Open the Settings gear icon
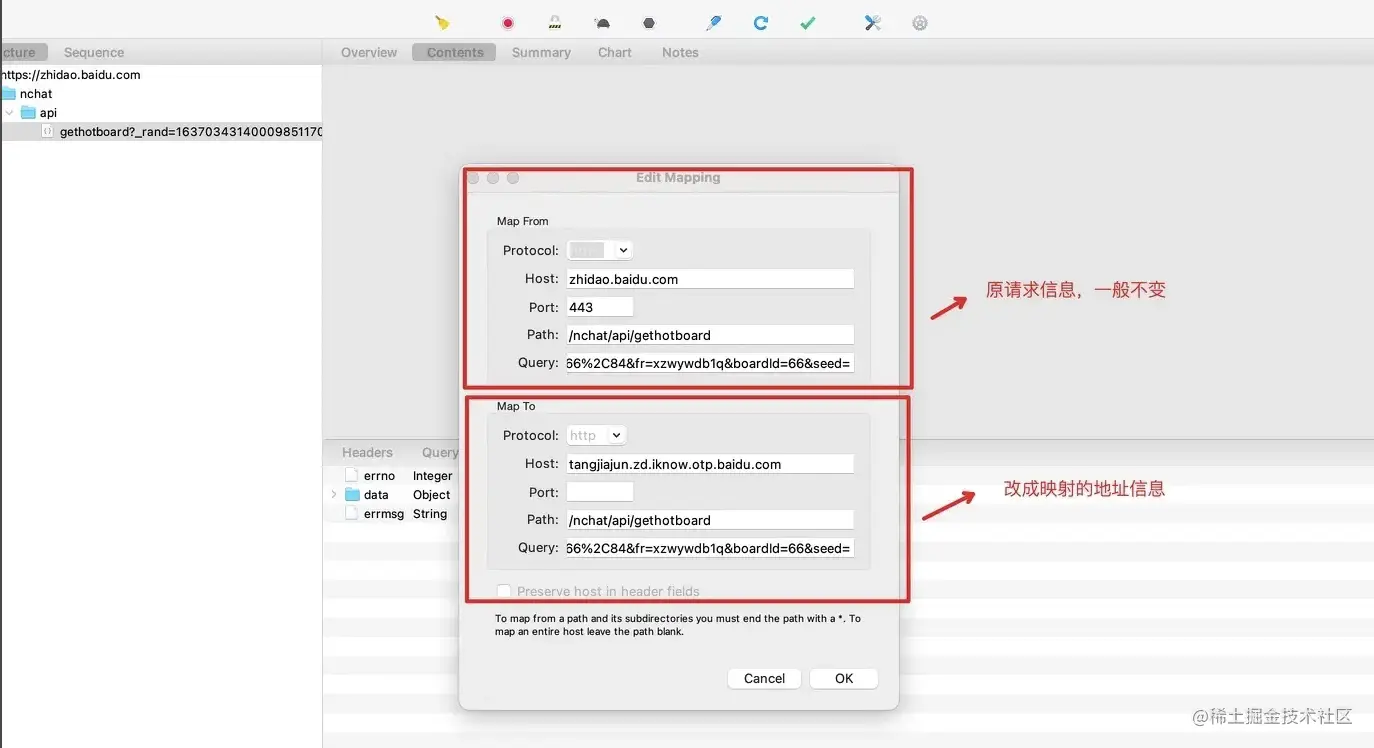This screenshot has width=1374, height=748. pos(920,23)
